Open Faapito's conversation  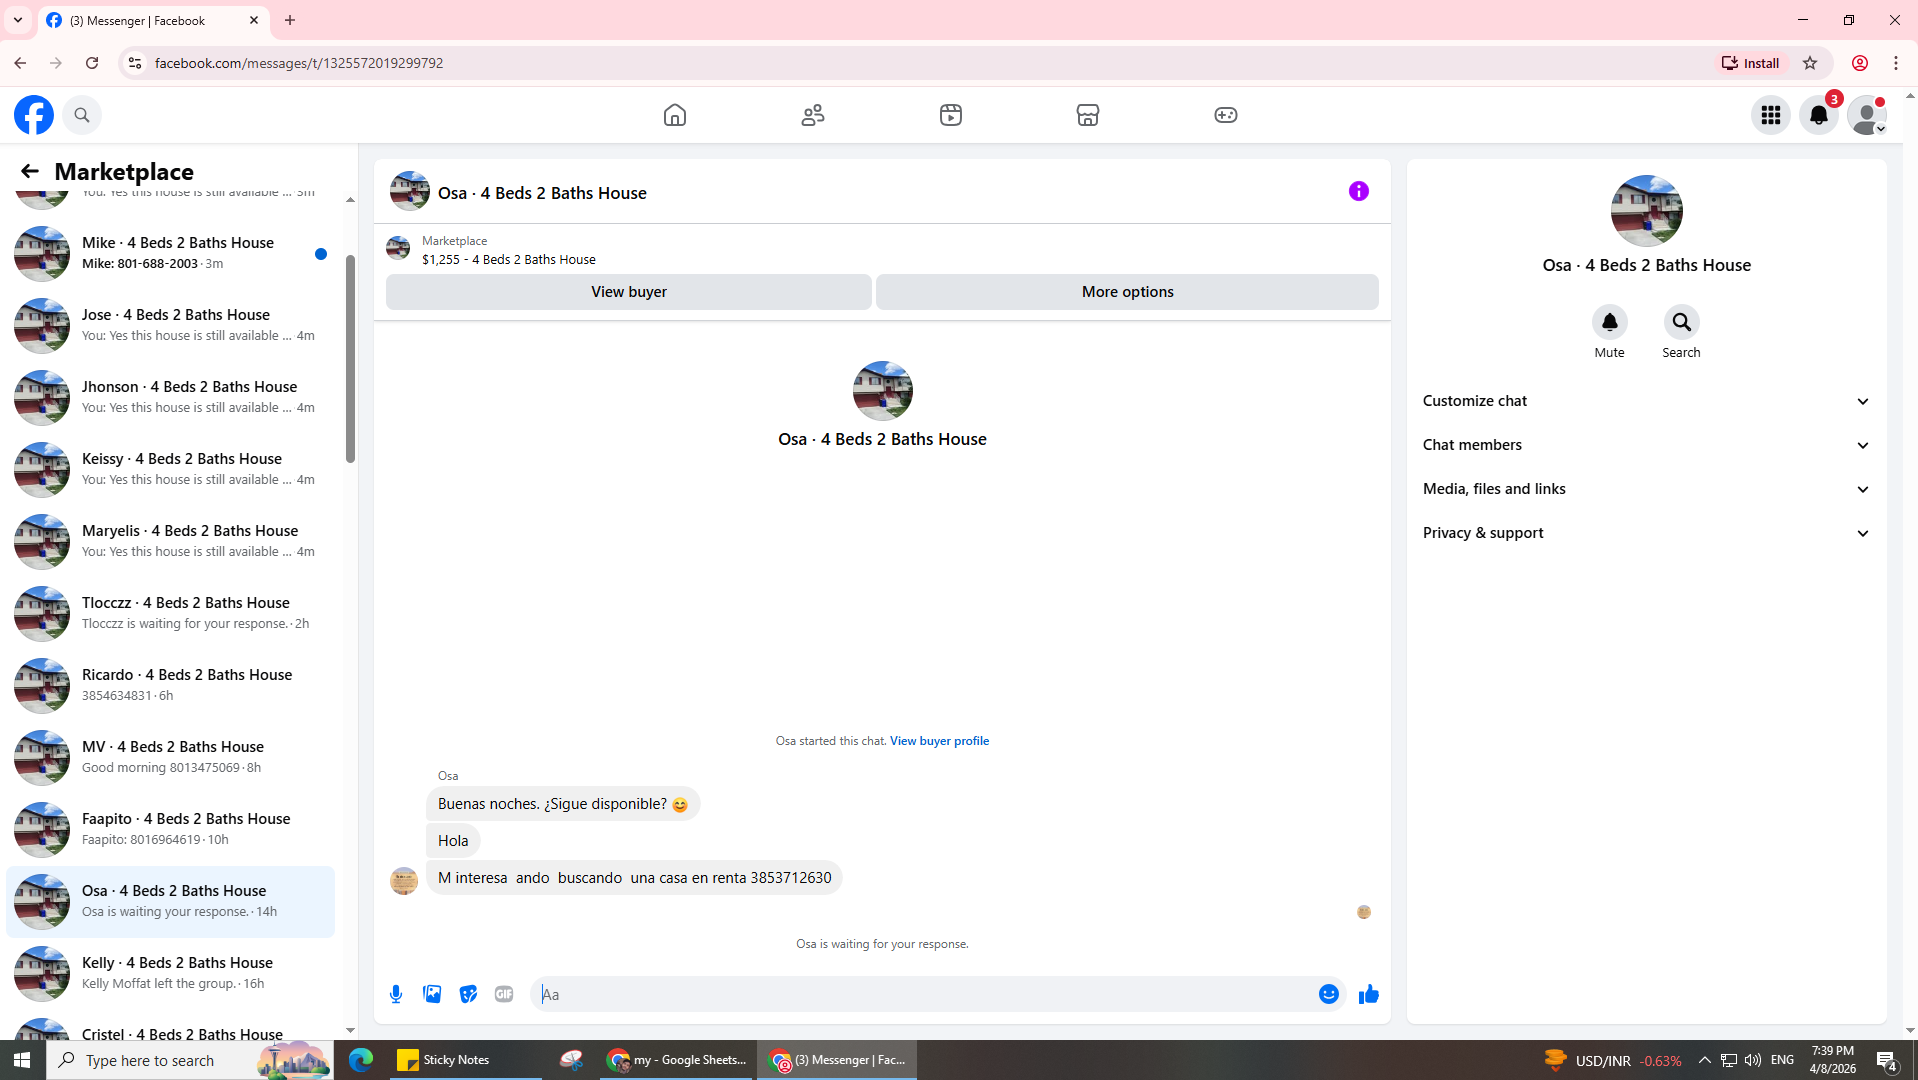click(170, 829)
